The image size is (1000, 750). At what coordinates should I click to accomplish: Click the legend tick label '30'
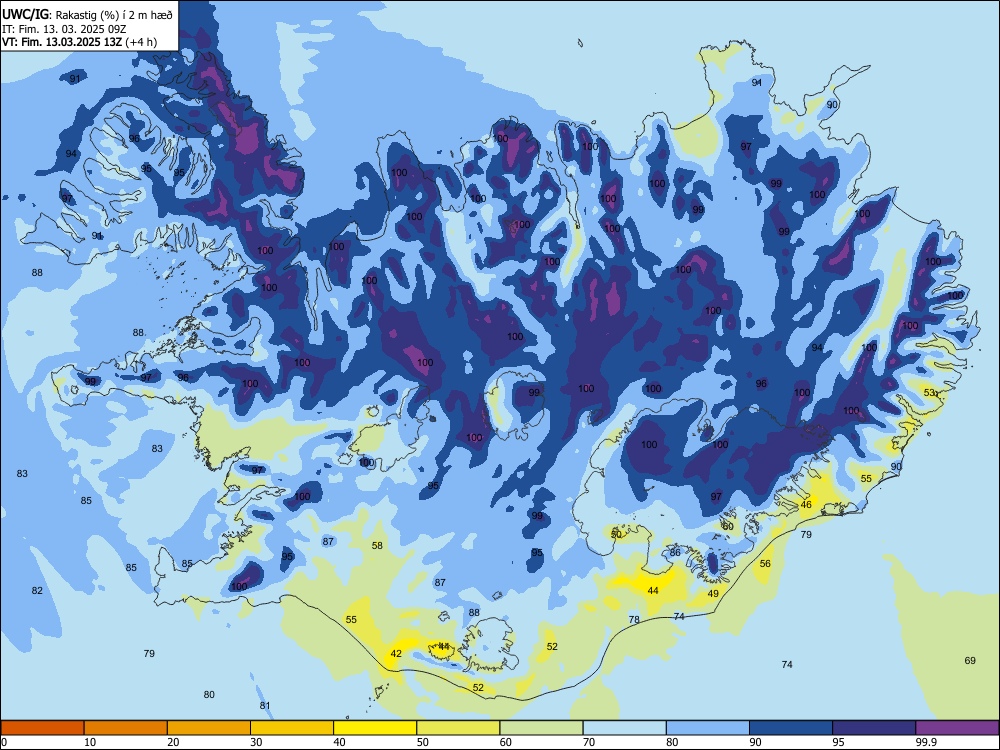click(256, 742)
